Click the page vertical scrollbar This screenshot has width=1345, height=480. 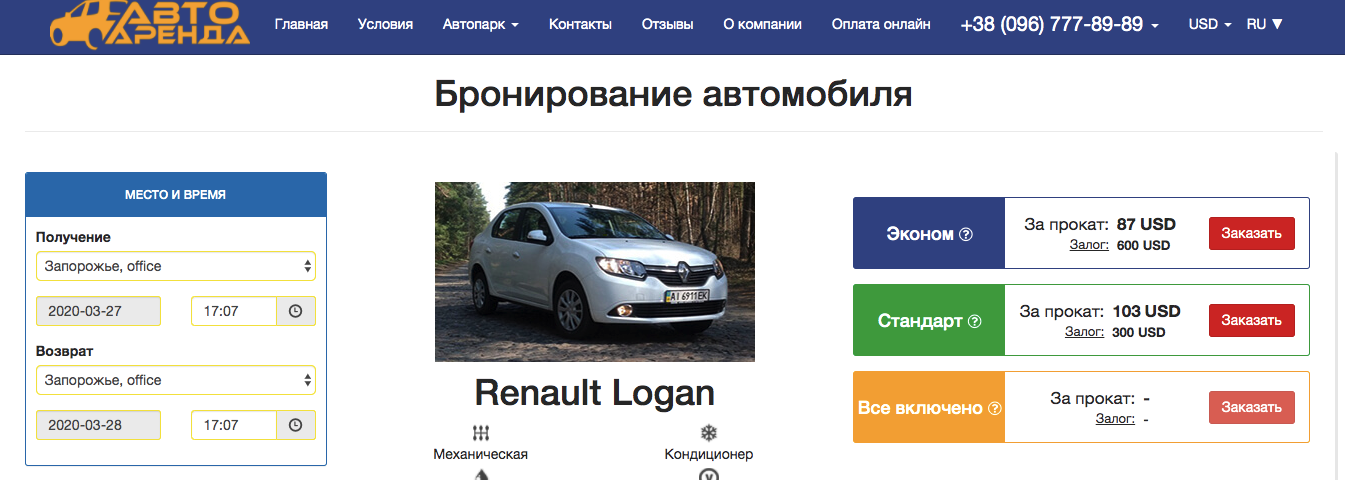(x=1337, y=315)
